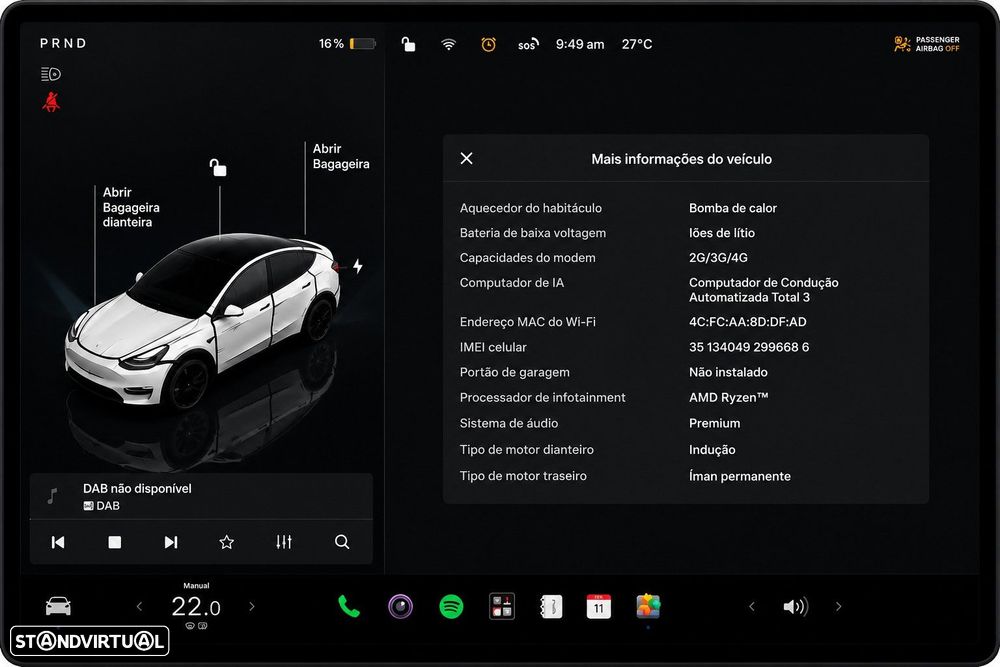Select the Não instalado garage door value

click(728, 372)
